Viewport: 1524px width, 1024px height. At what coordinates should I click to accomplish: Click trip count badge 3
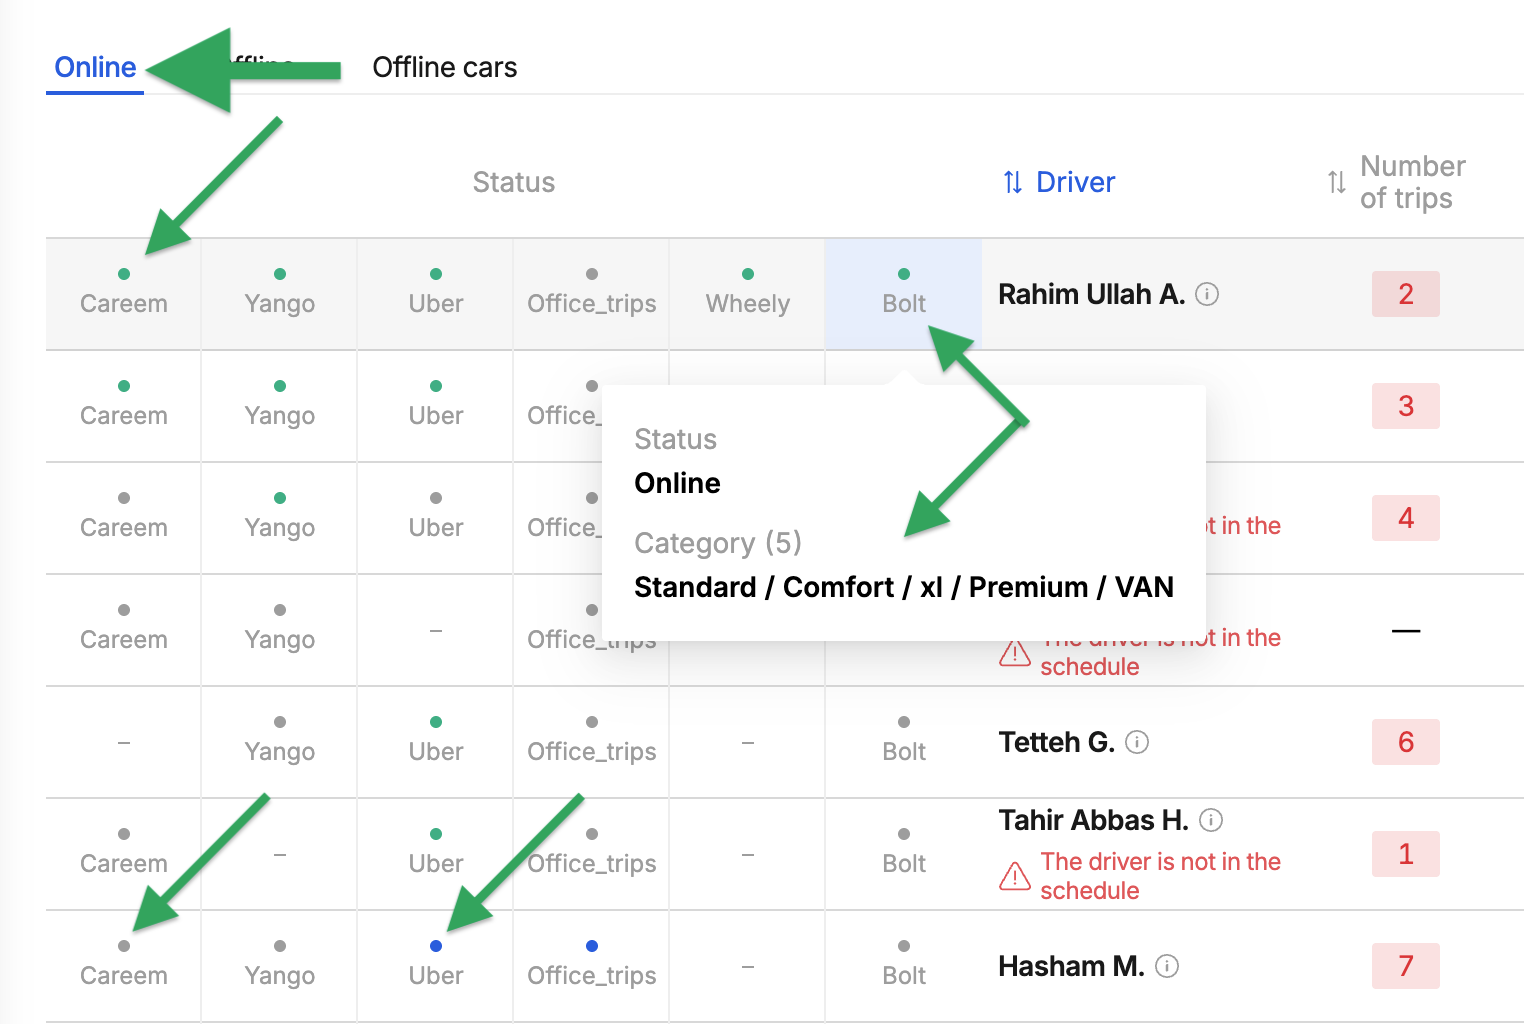(1406, 406)
